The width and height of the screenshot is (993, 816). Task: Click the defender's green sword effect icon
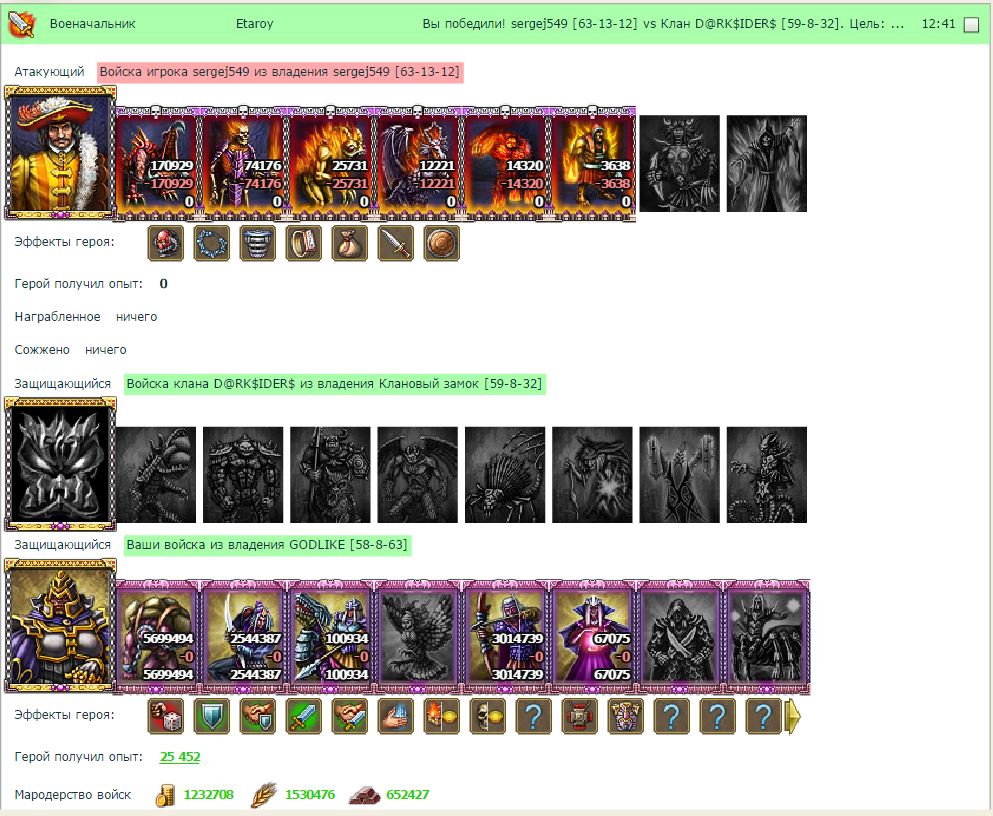tap(304, 716)
